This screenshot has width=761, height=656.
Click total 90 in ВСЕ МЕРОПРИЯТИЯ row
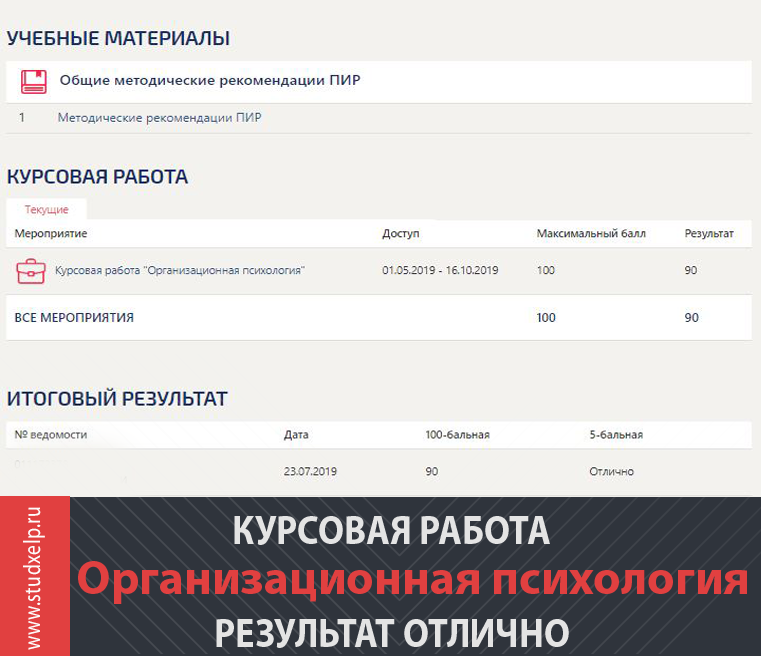[691, 318]
